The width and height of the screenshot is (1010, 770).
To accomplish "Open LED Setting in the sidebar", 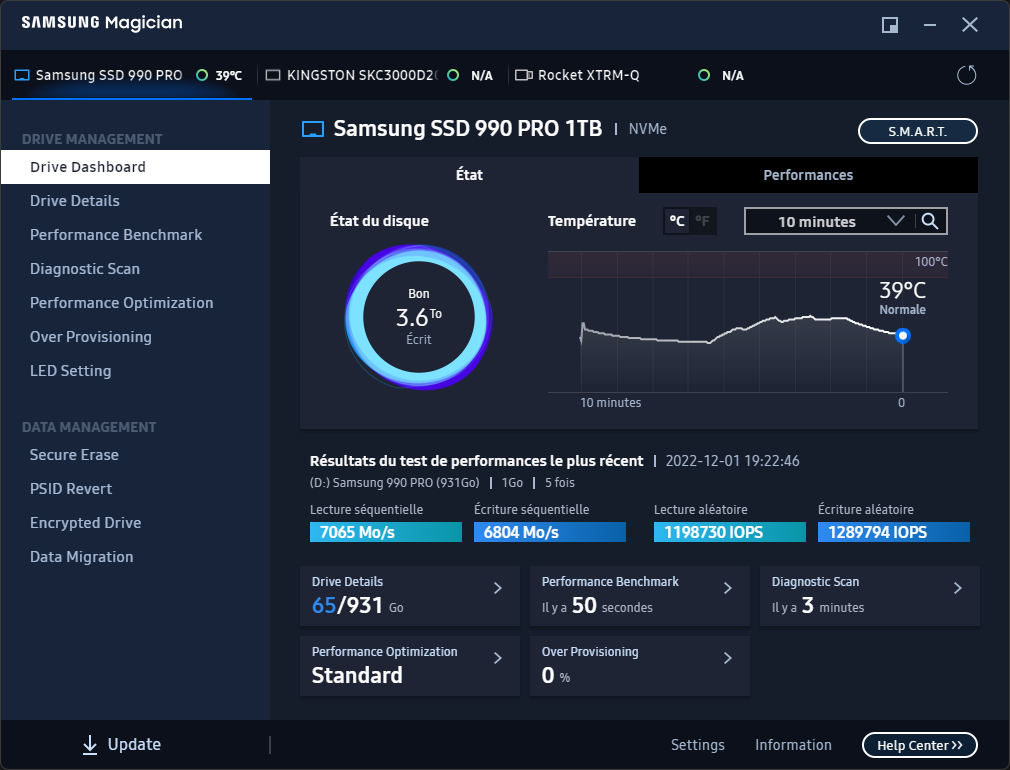I will pyautogui.click(x=135, y=371).
